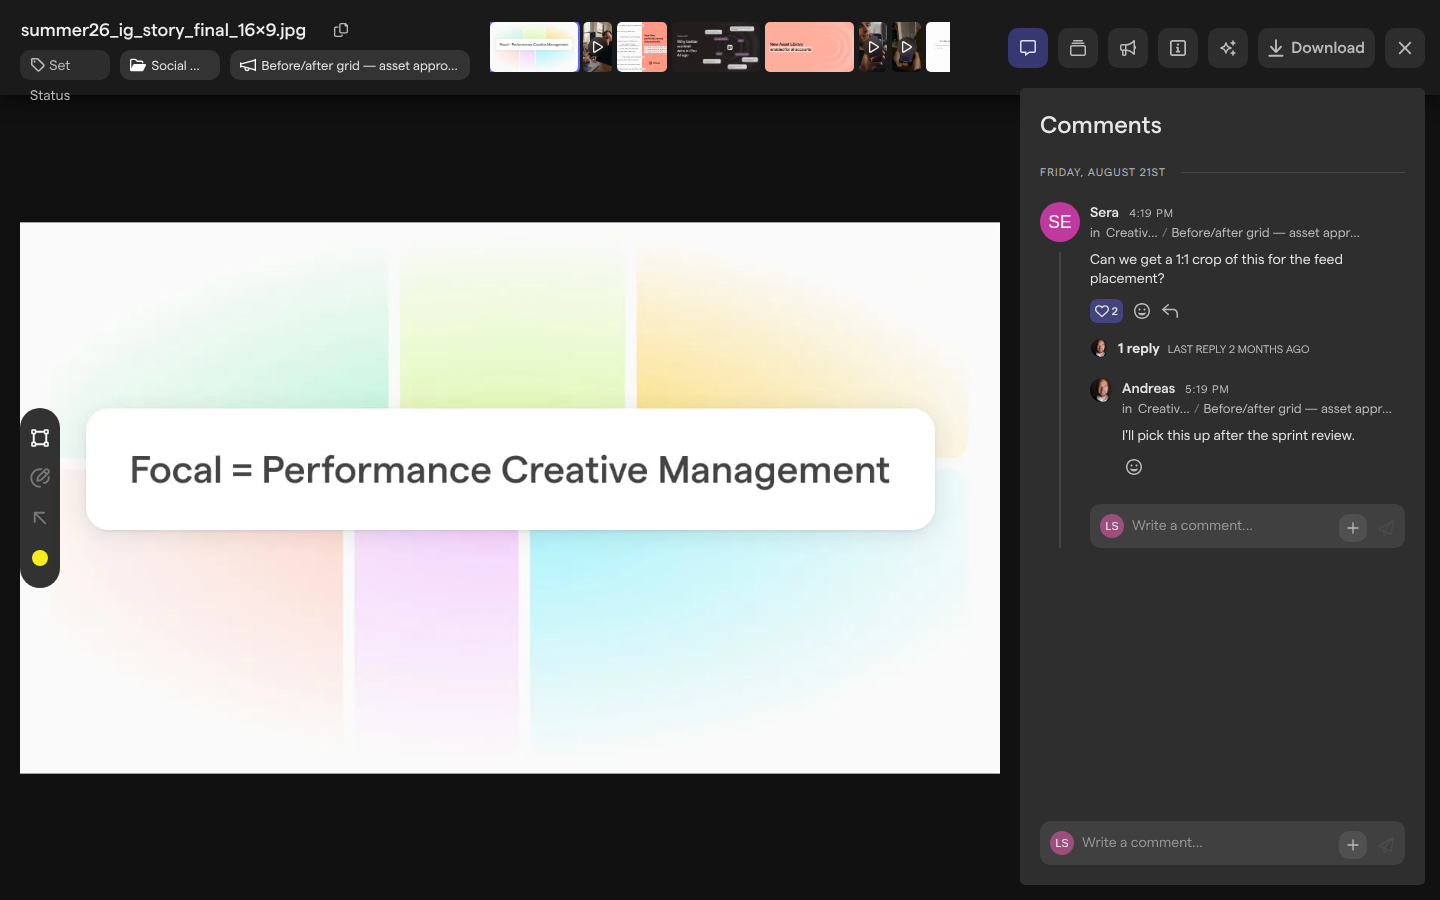The image size is (1440, 900).
Task: Send the bottom comment
Action: [x=1386, y=845]
